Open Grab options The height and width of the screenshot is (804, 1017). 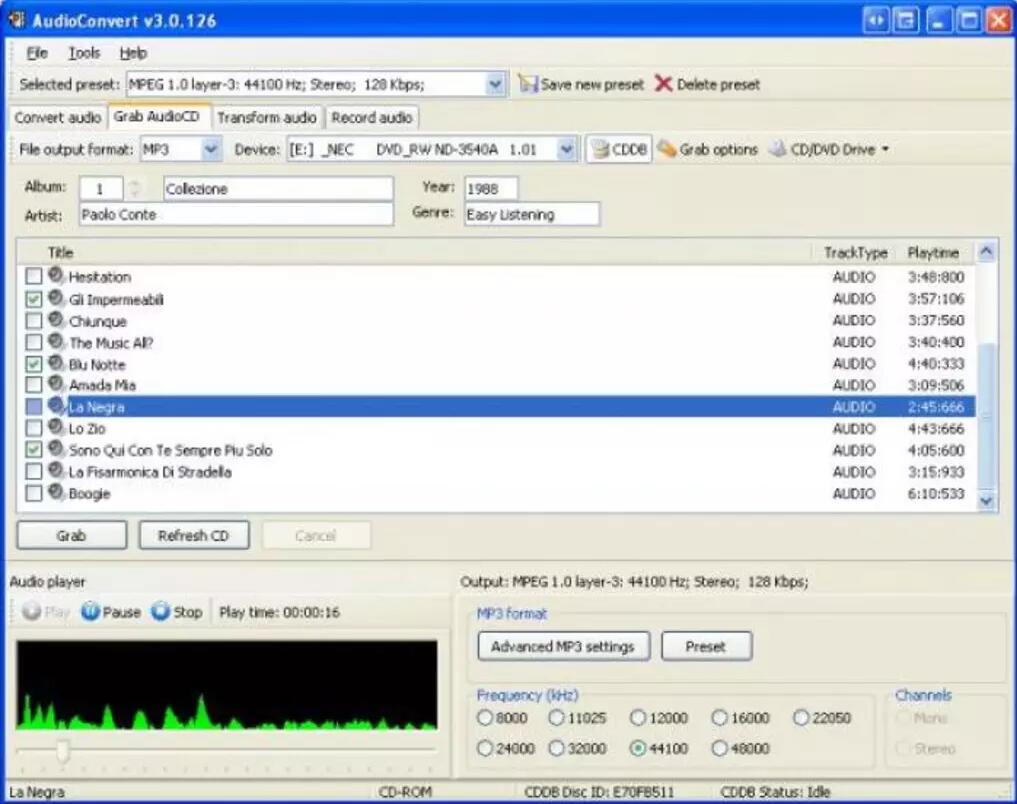tap(707, 150)
